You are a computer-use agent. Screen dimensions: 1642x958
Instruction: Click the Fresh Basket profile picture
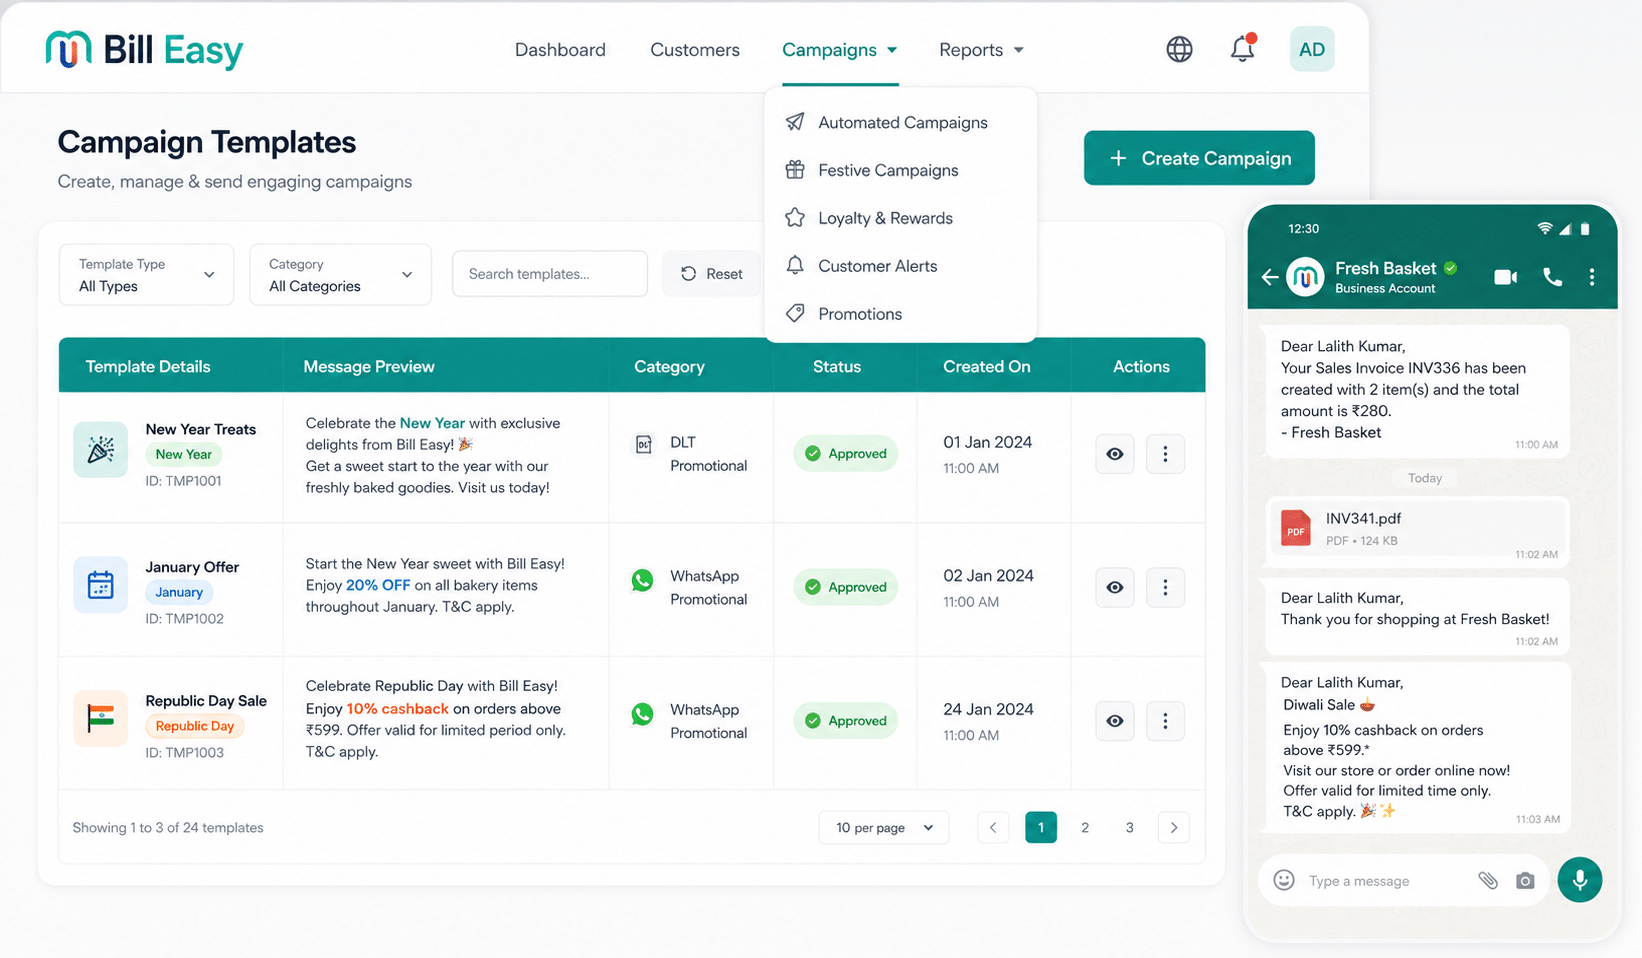click(1305, 277)
